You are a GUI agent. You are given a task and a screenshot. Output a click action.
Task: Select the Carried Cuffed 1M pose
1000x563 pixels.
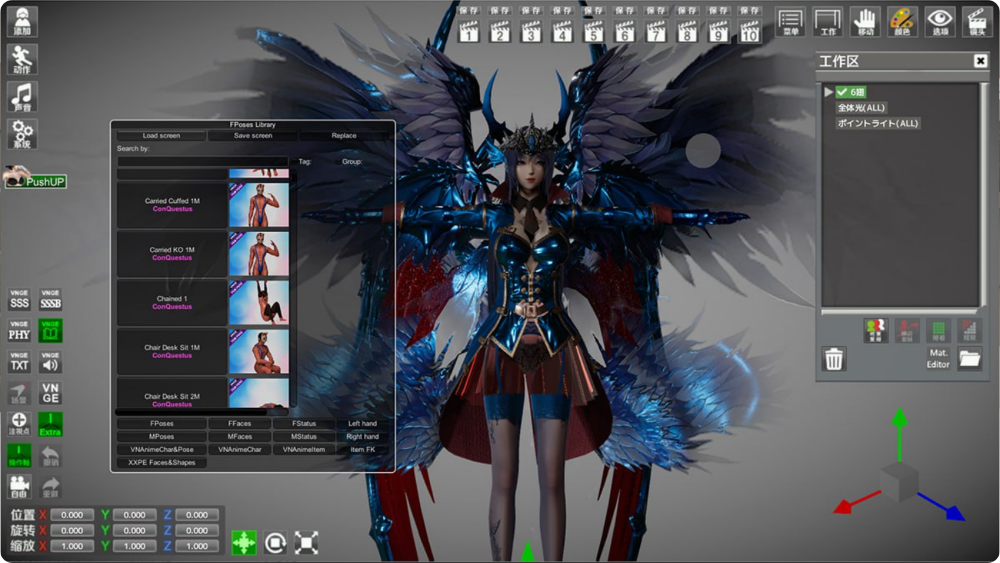click(172, 205)
